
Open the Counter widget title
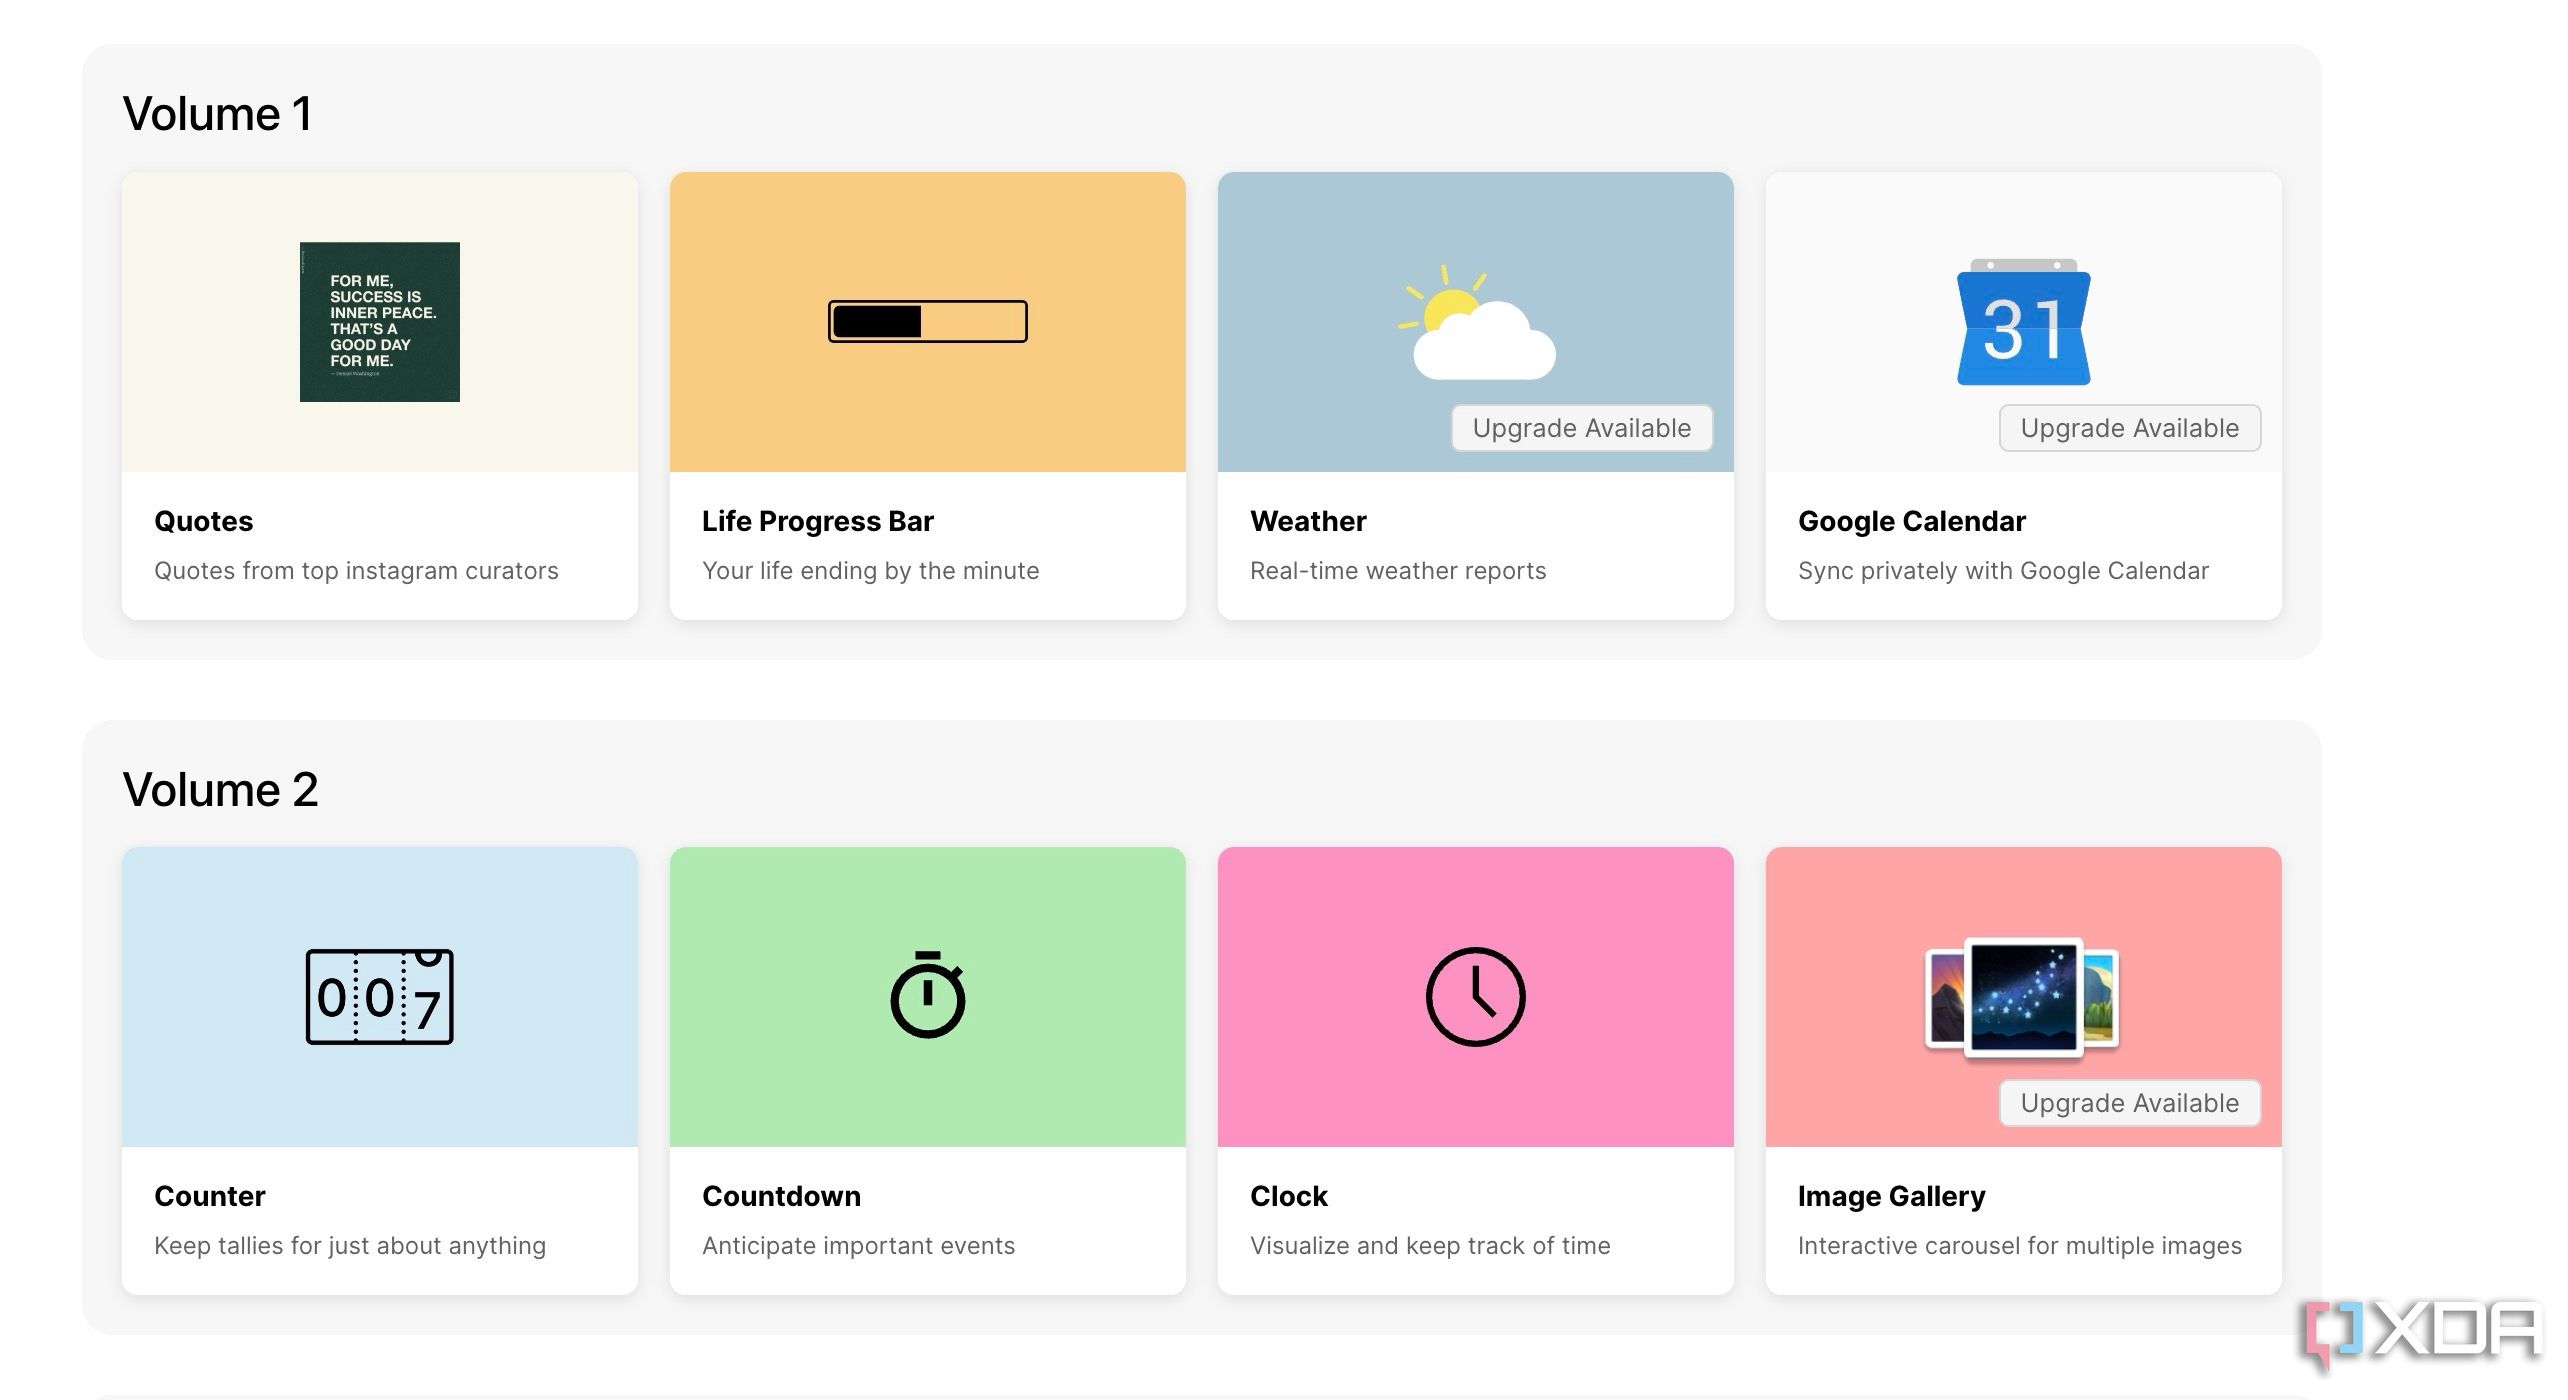click(x=210, y=1196)
